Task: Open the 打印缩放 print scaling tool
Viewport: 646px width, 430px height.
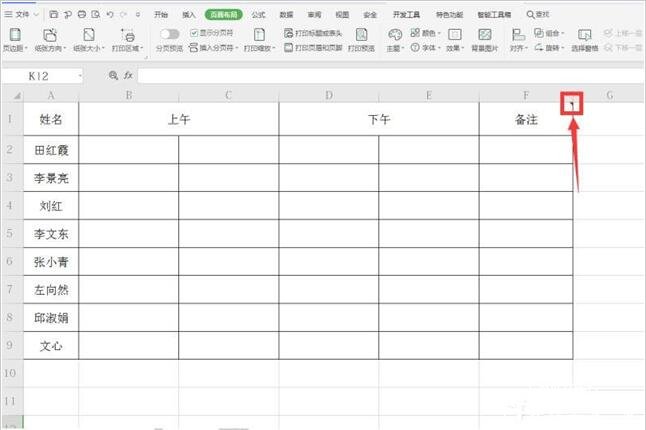Action: [x=259, y=40]
